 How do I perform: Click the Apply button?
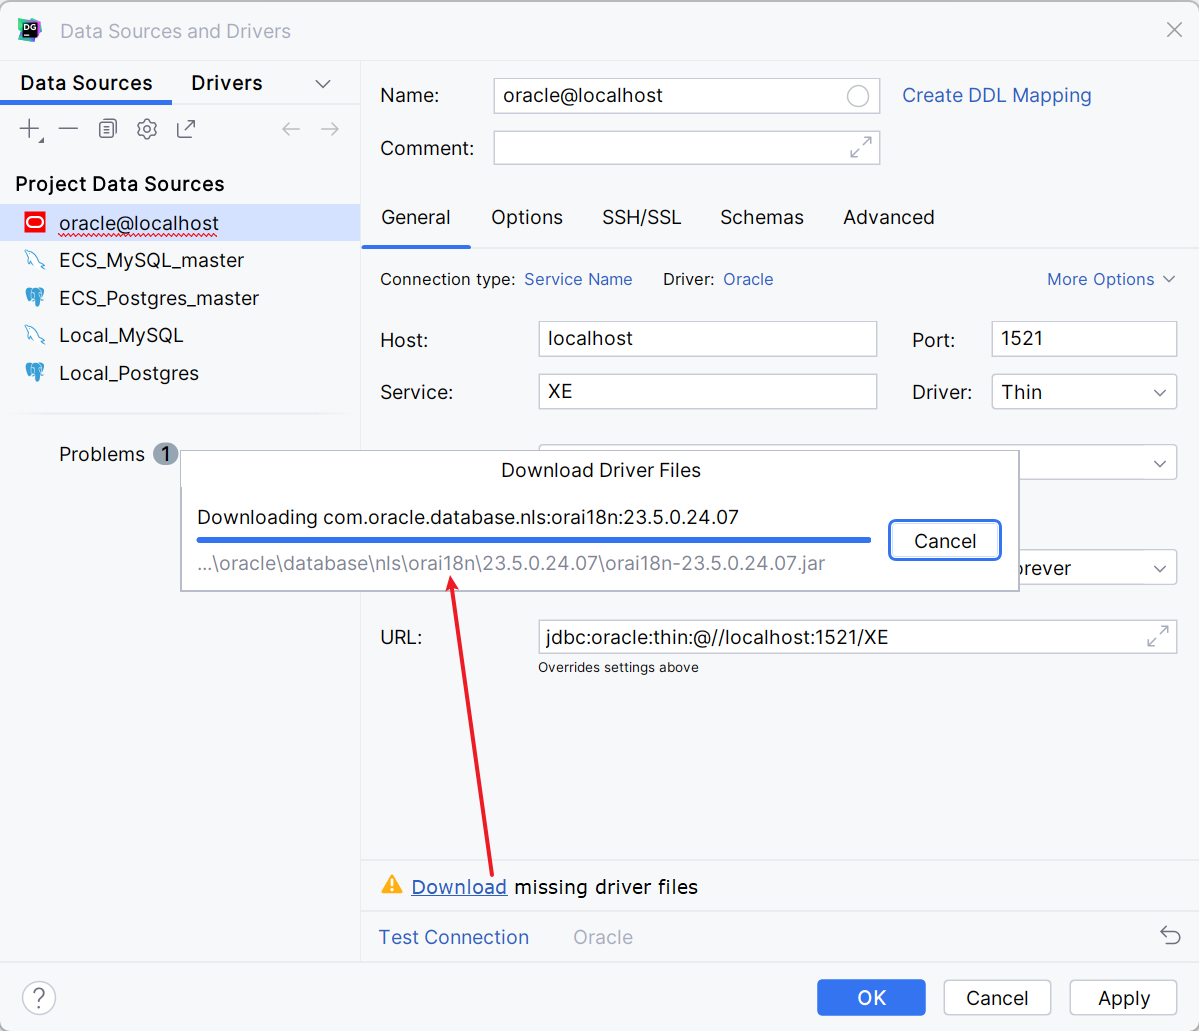tap(1123, 997)
